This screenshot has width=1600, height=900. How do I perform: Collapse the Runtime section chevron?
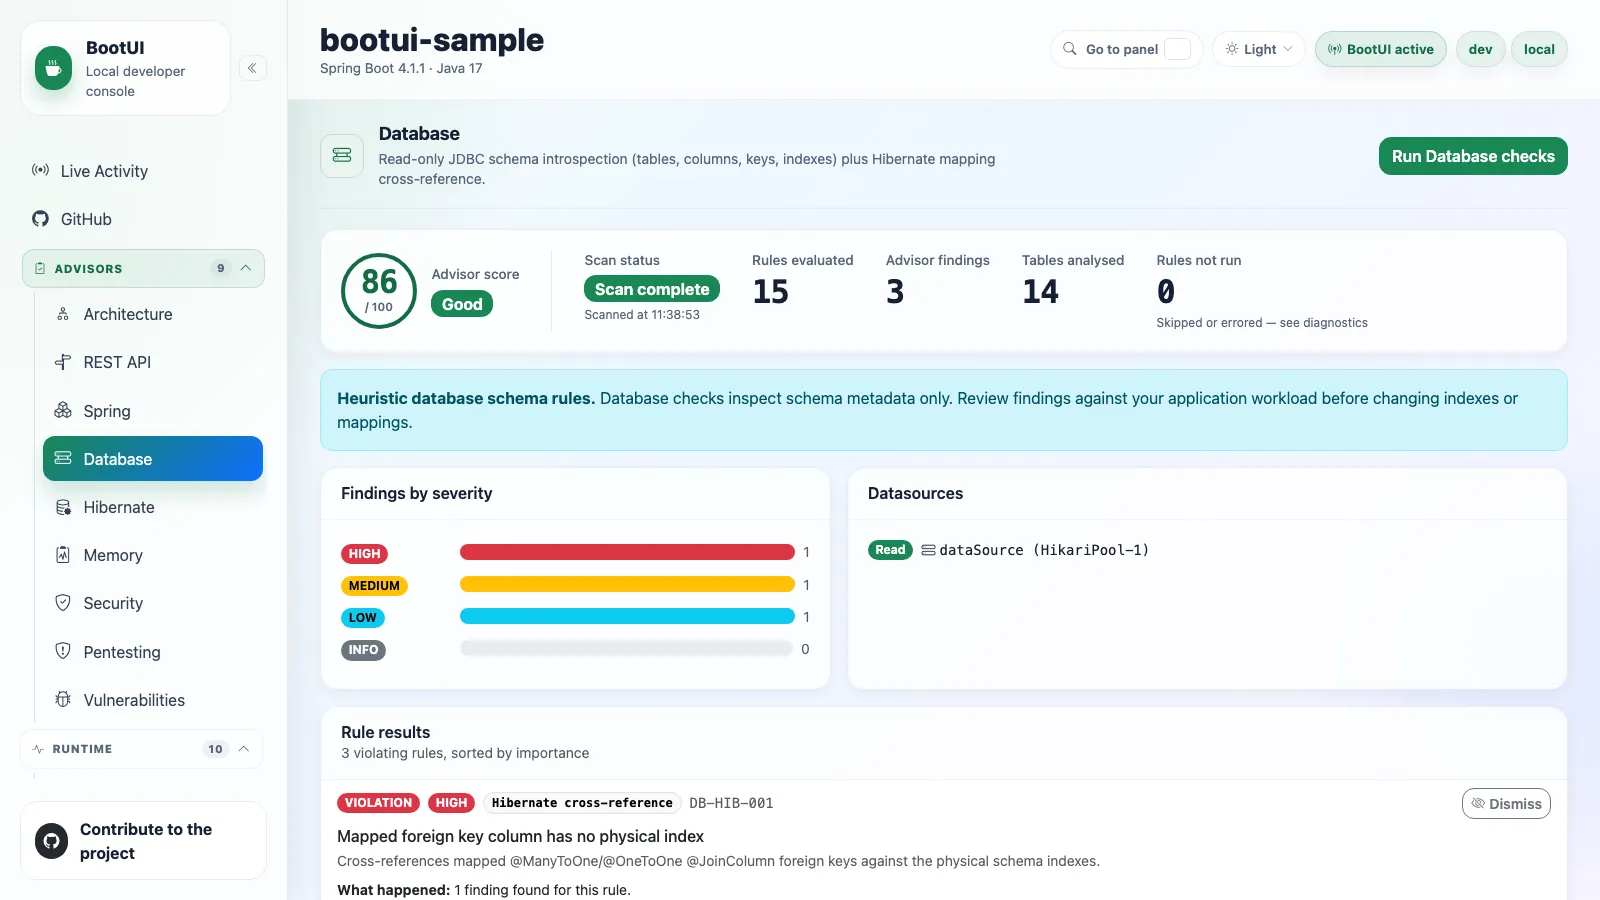tap(244, 749)
